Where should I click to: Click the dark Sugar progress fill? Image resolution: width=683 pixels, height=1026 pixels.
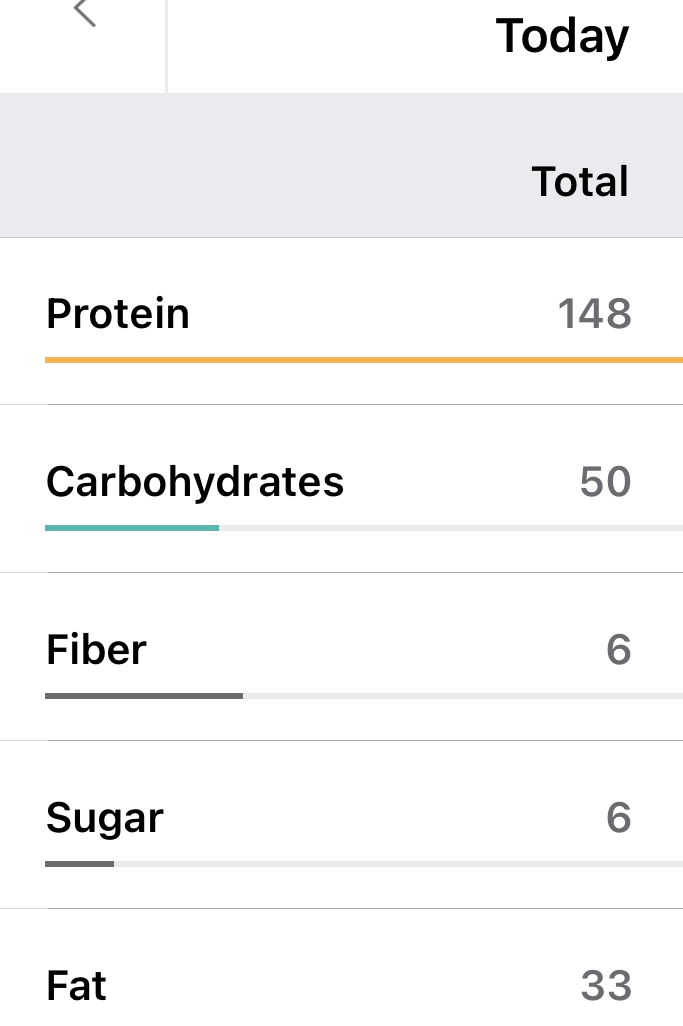coord(79,863)
